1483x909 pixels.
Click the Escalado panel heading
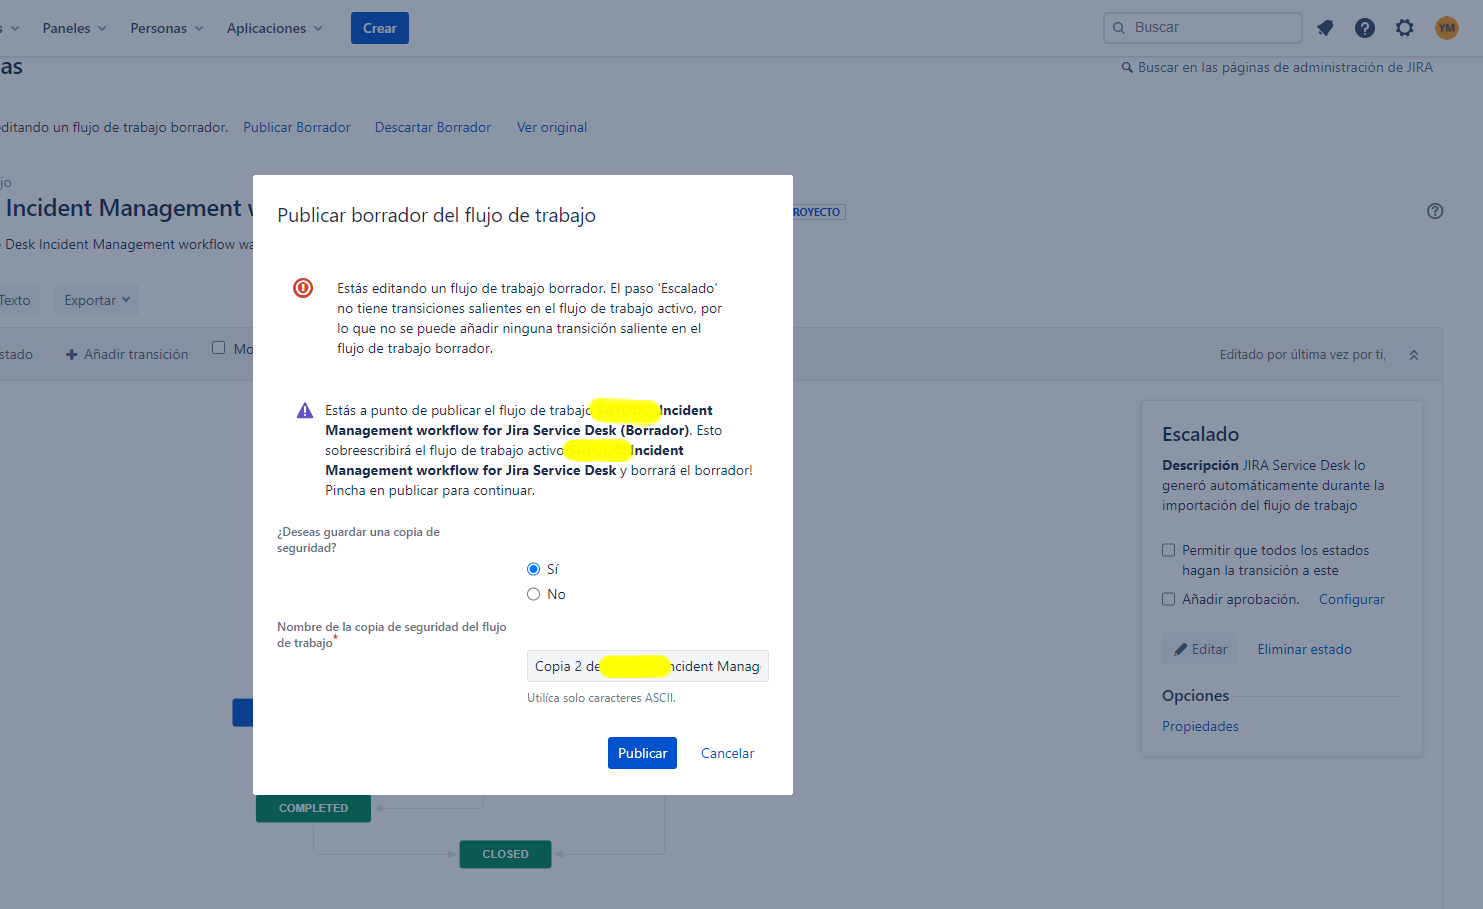[x=1200, y=434]
